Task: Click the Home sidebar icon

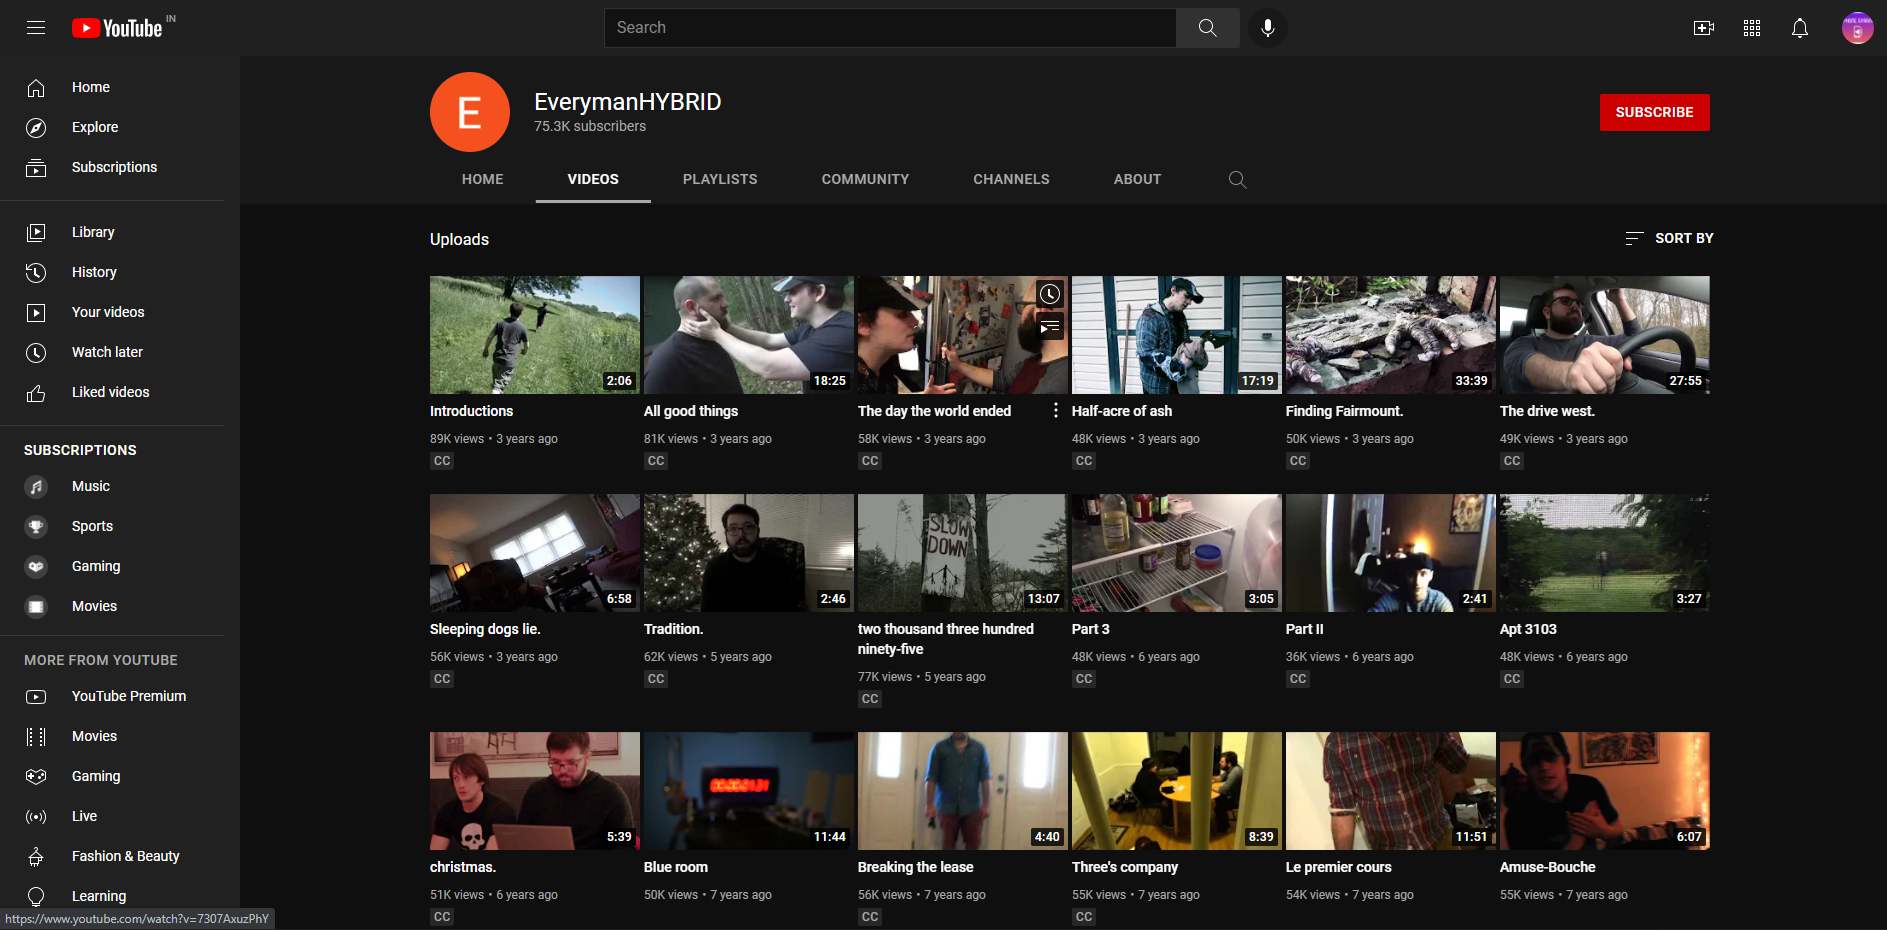Action: [36, 88]
